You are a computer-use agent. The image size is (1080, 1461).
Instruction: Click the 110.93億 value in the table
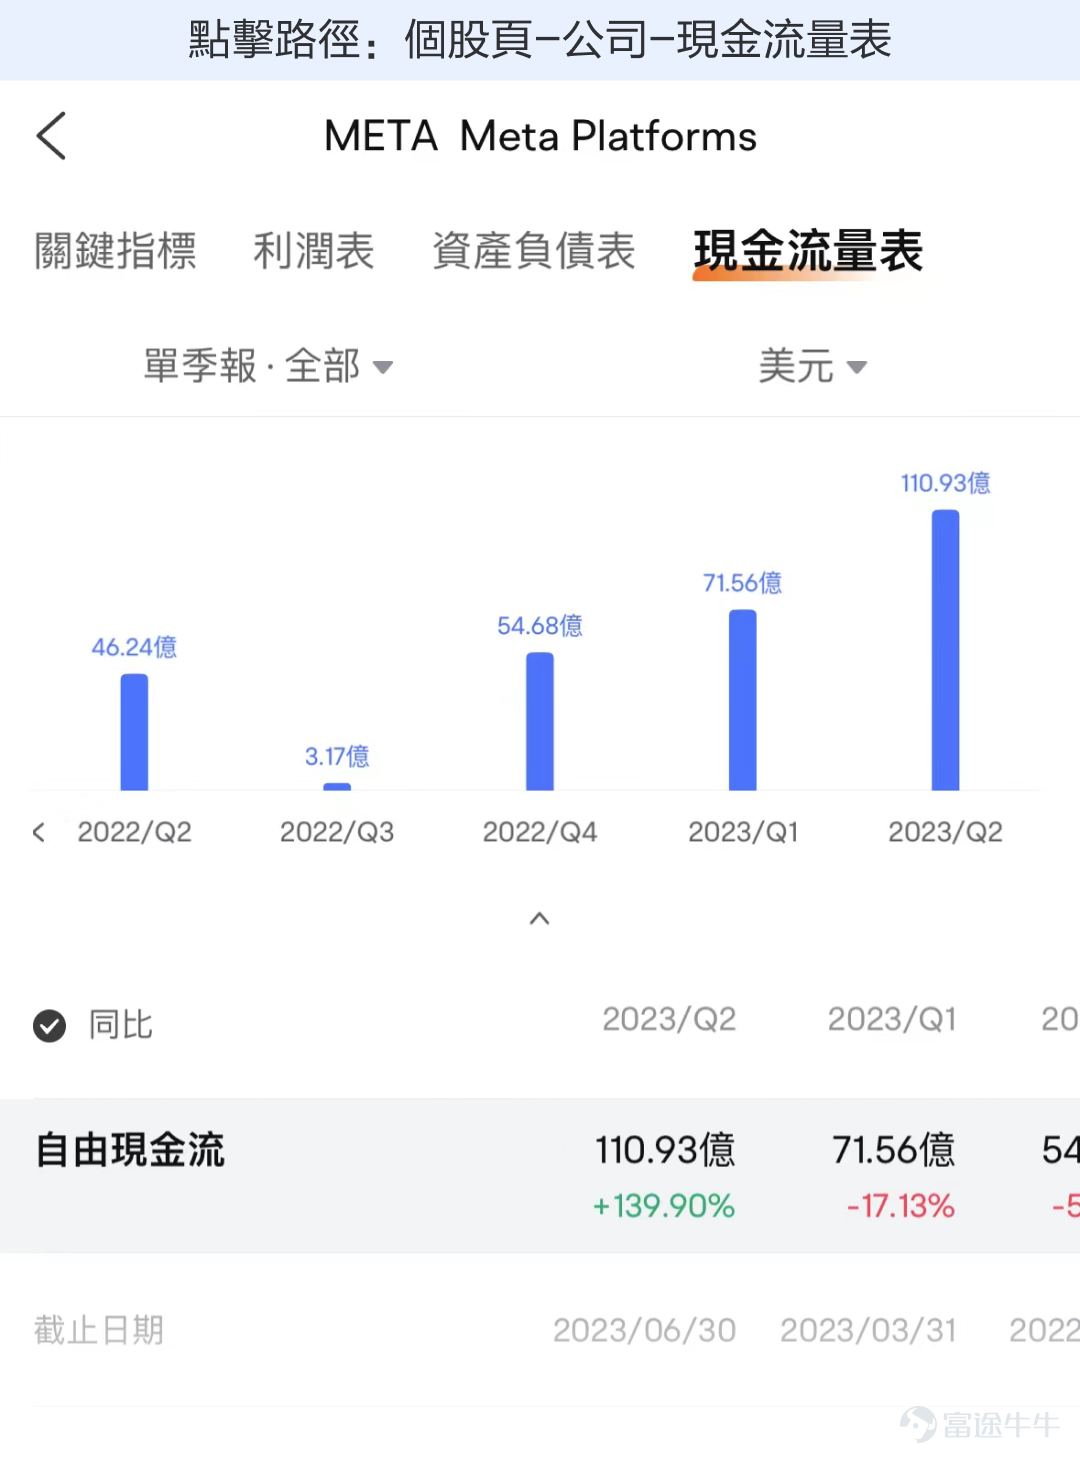665,1150
